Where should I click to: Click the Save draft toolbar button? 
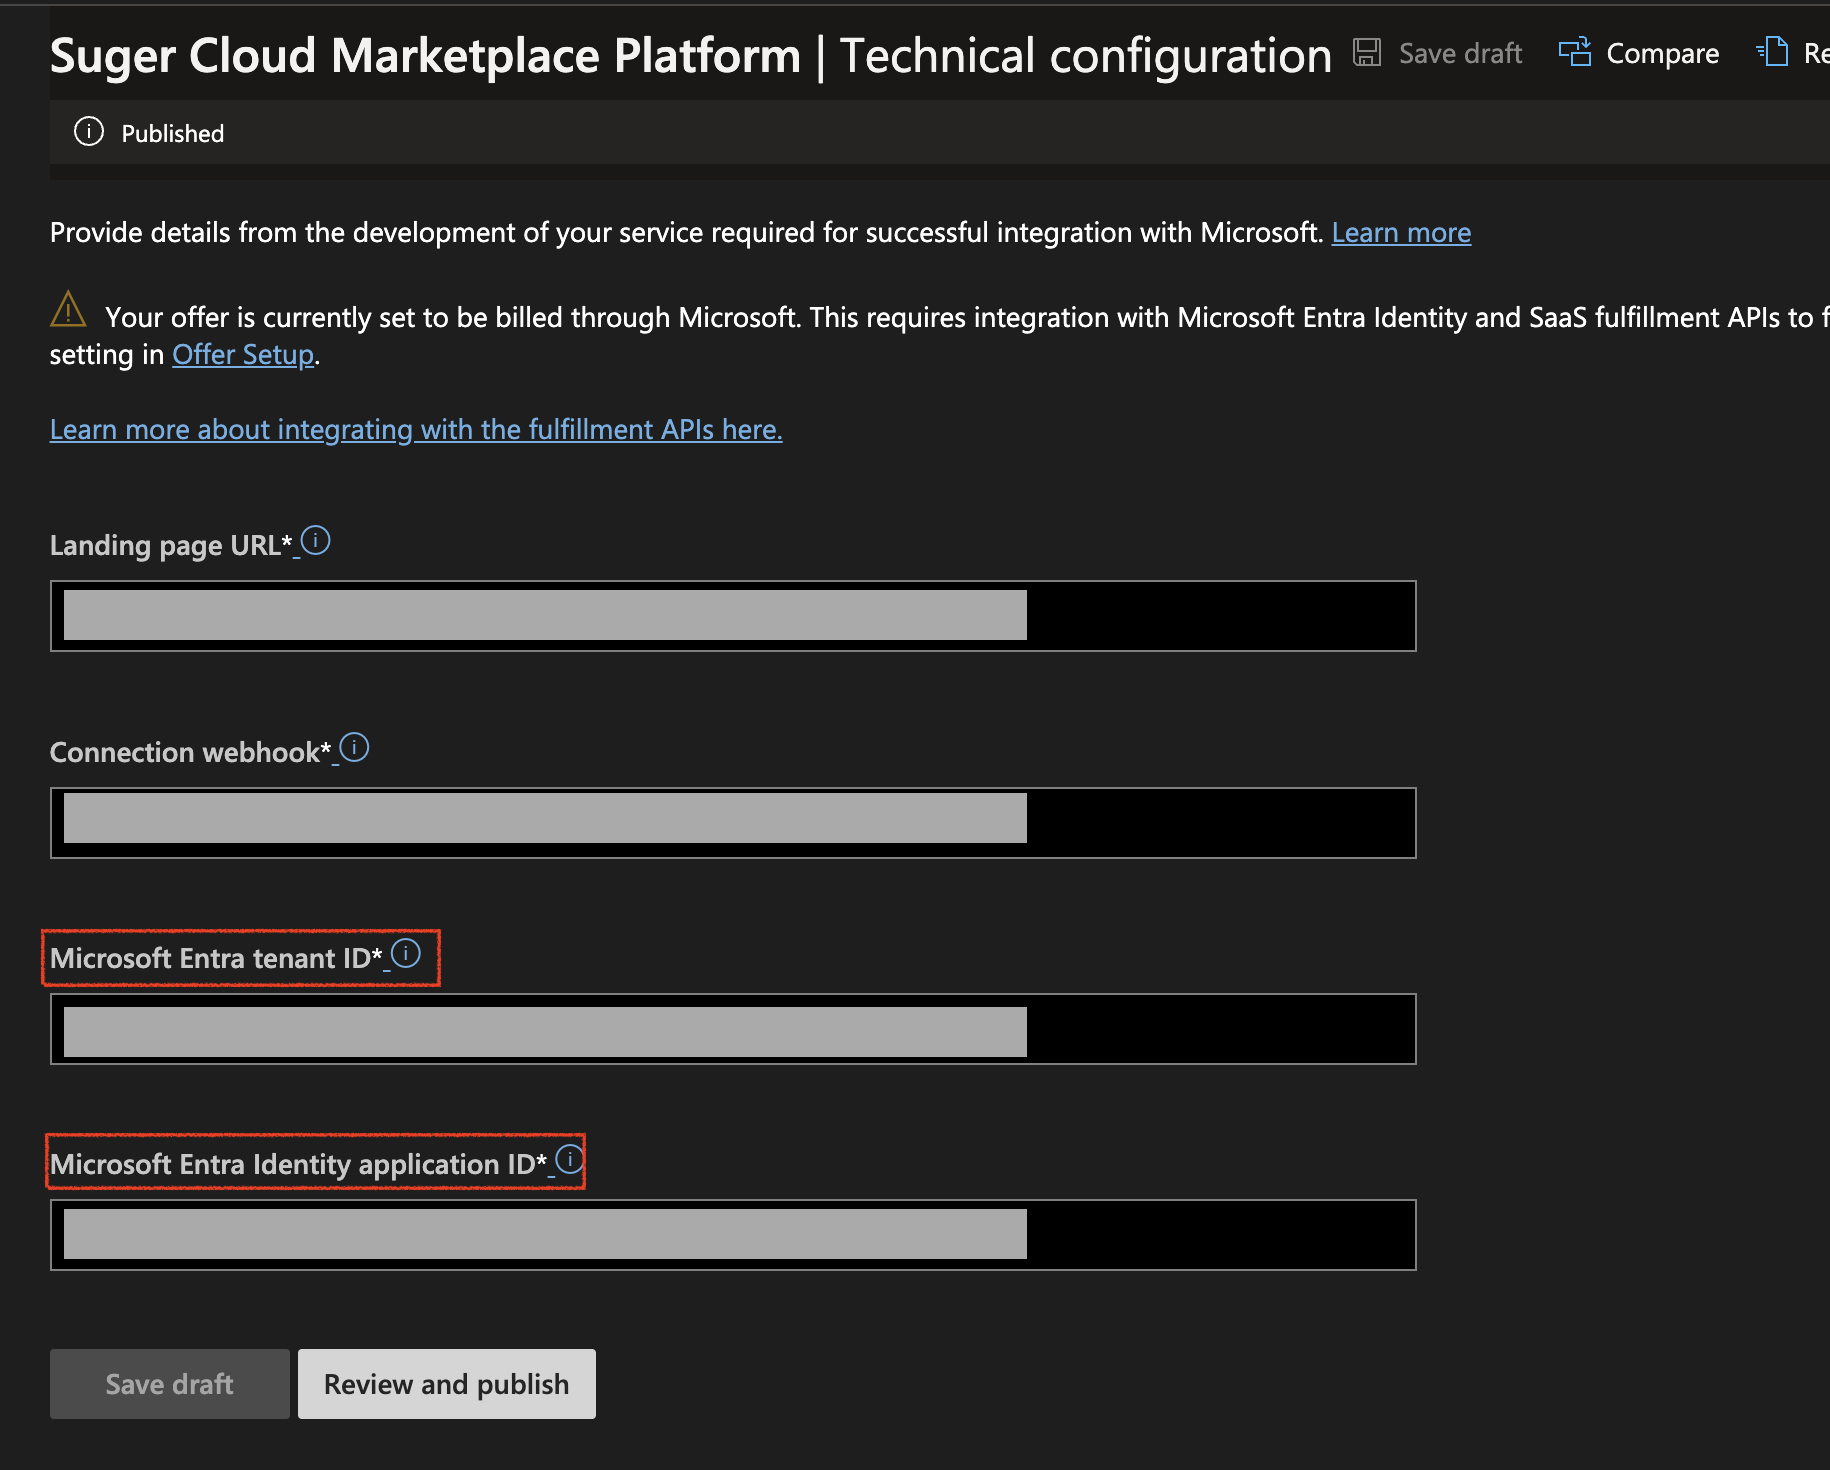[x=1438, y=53]
